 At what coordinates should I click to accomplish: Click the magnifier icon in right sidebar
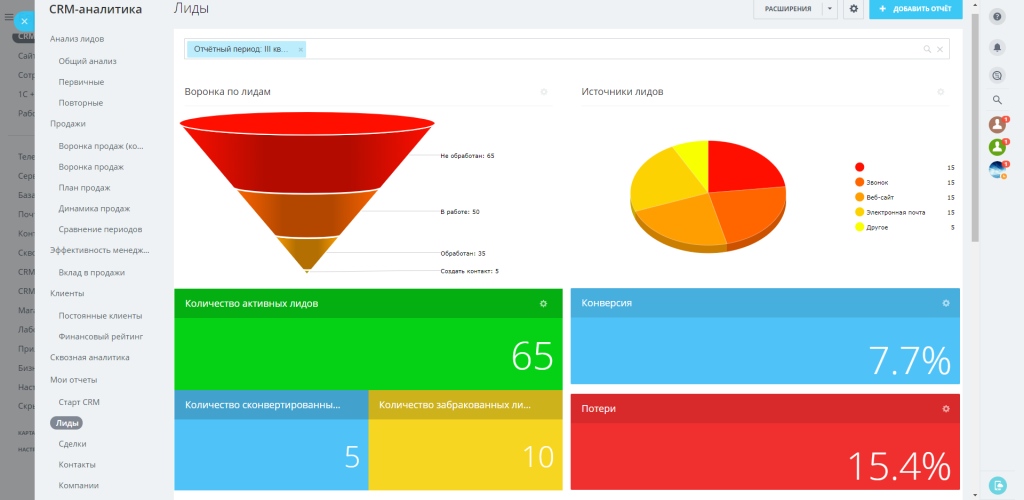tap(997, 100)
